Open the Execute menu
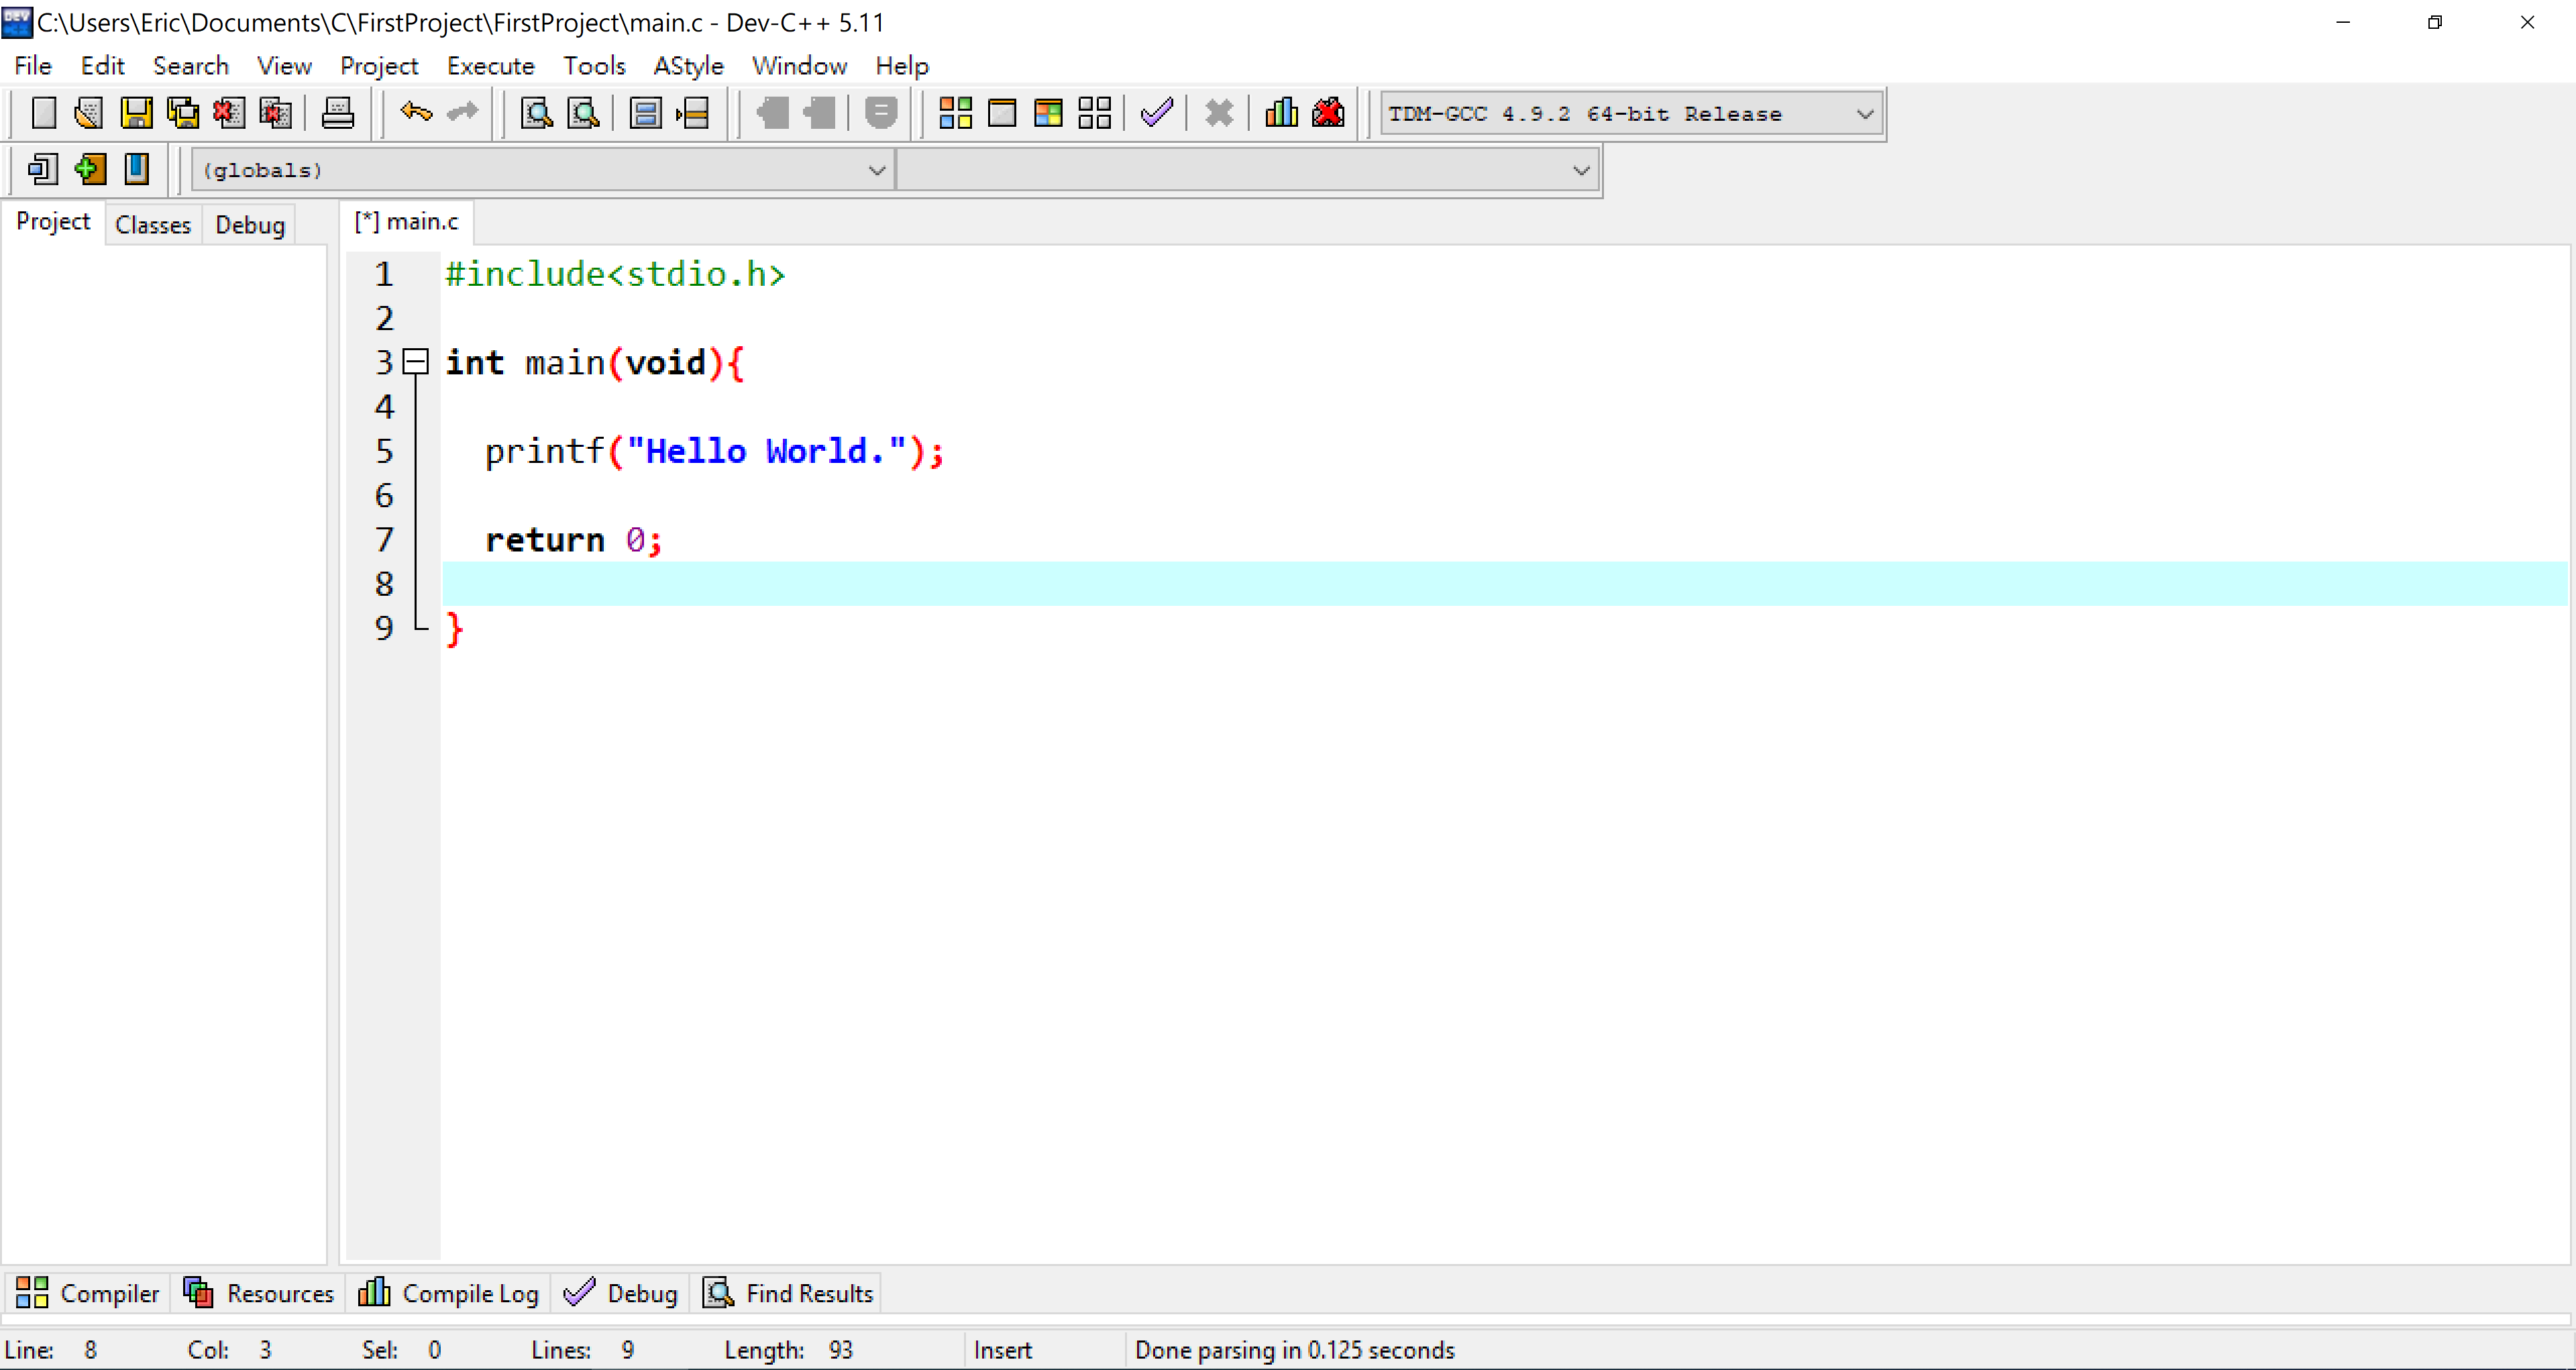 coord(490,66)
